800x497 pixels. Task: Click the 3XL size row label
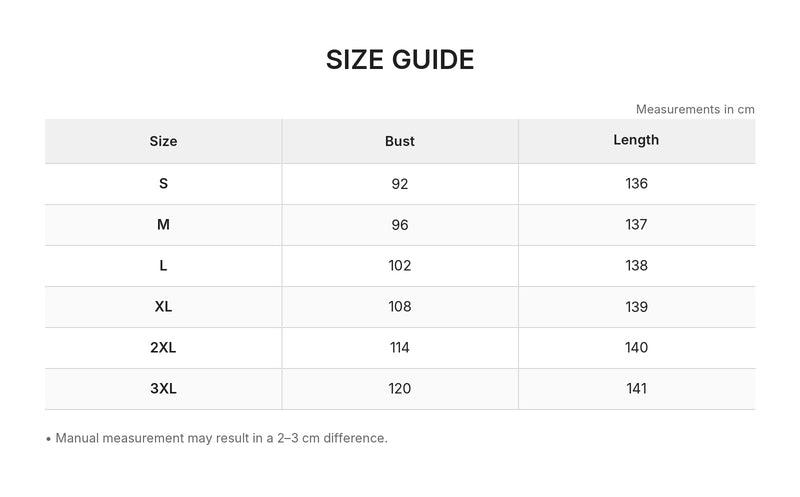coord(163,389)
